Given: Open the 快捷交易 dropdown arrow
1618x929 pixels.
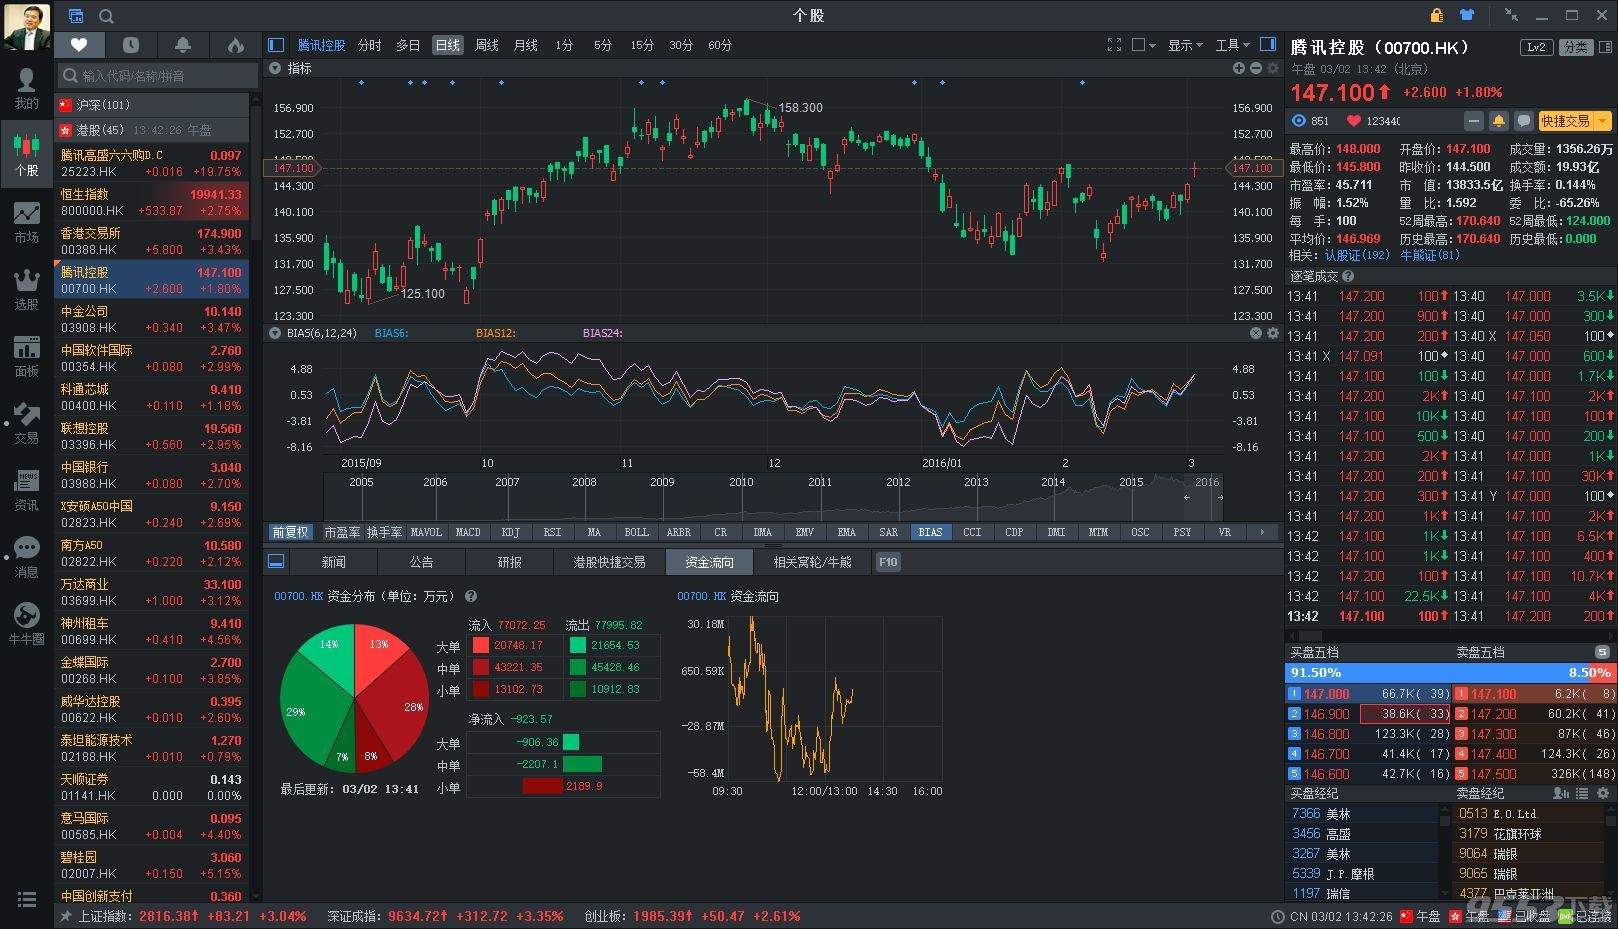Looking at the screenshot, I should click(1603, 121).
